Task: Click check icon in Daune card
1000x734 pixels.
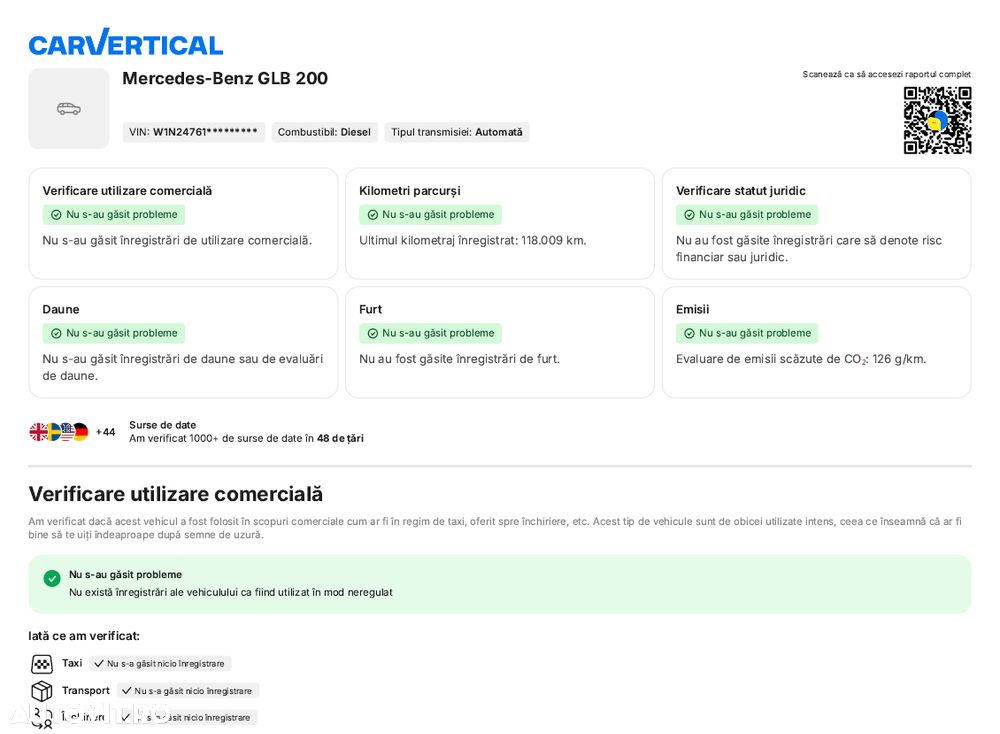Action: pyautogui.click(x=56, y=334)
